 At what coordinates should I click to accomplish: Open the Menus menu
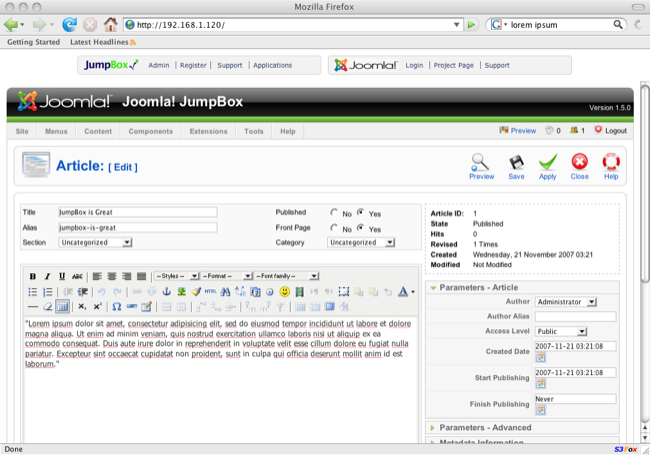tap(56, 131)
